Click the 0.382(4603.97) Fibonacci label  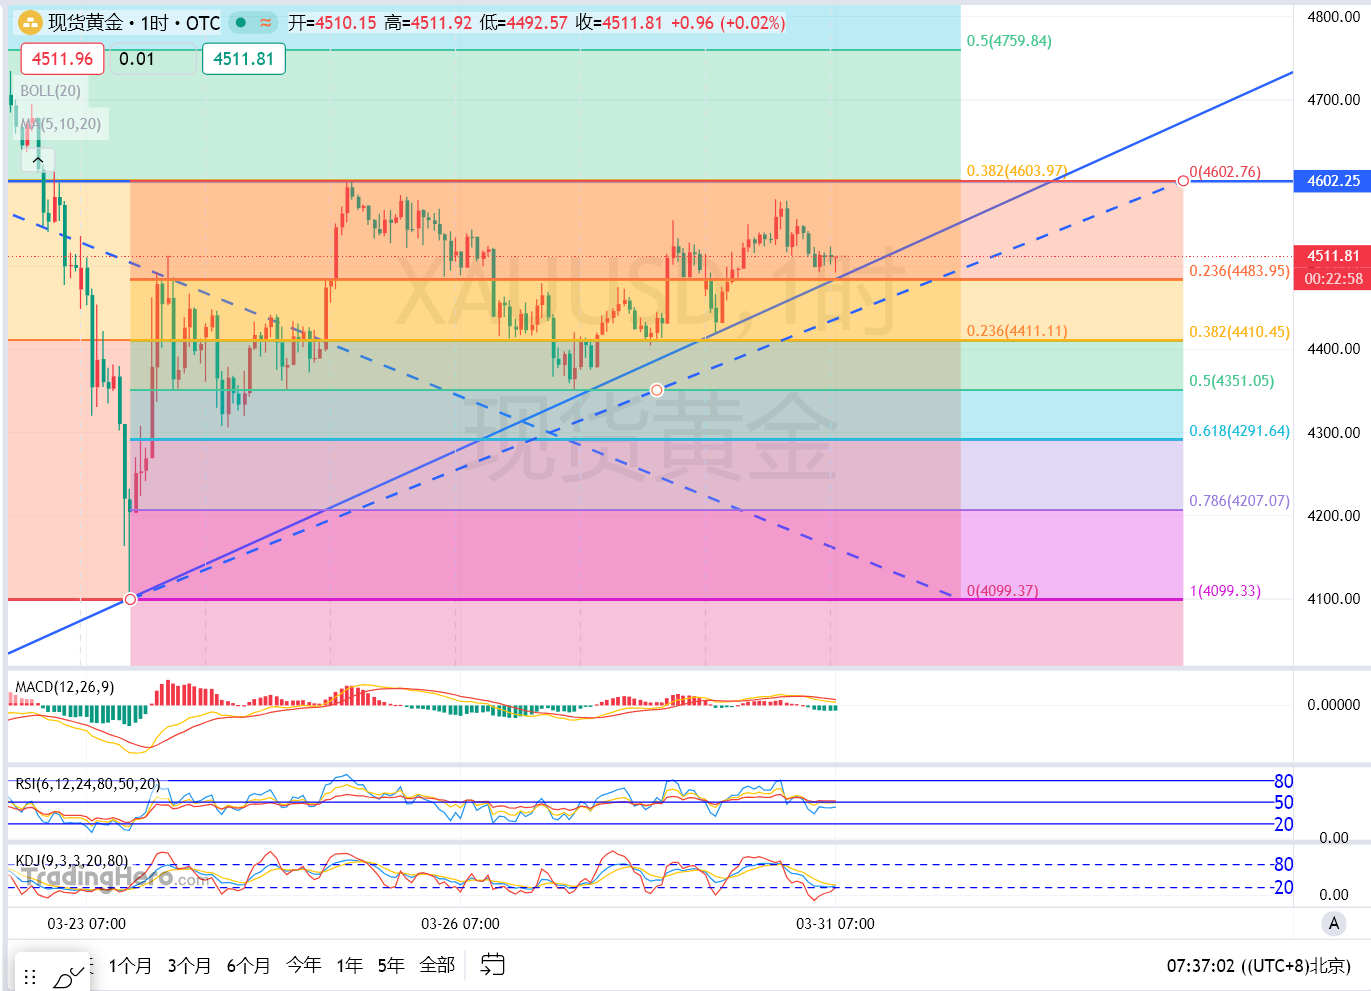click(1016, 171)
